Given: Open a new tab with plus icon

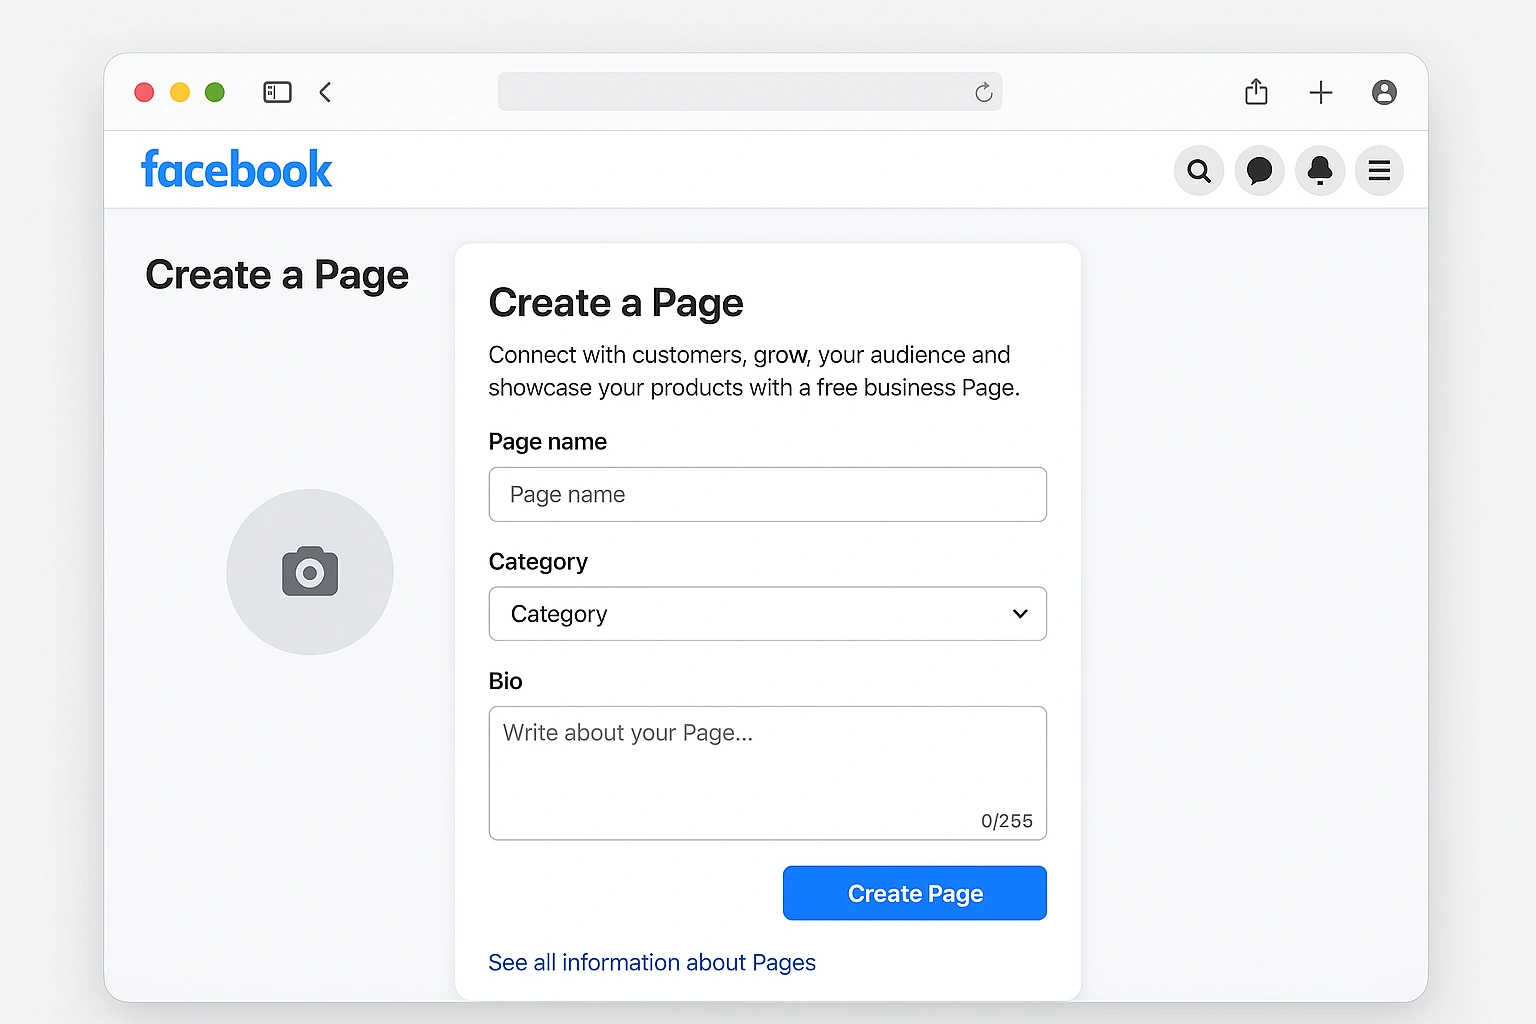Looking at the screenshot, I should [1320, 92].
